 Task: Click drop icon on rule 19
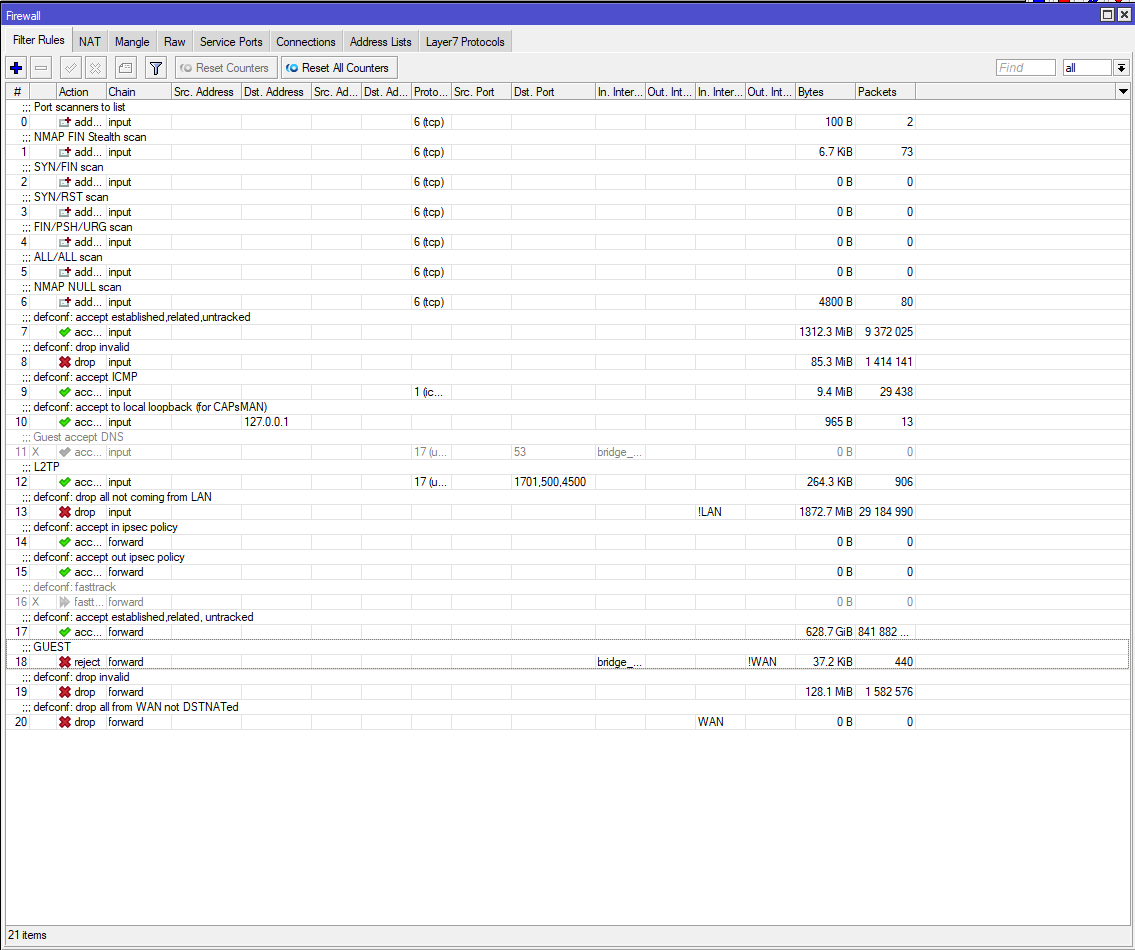64,692
